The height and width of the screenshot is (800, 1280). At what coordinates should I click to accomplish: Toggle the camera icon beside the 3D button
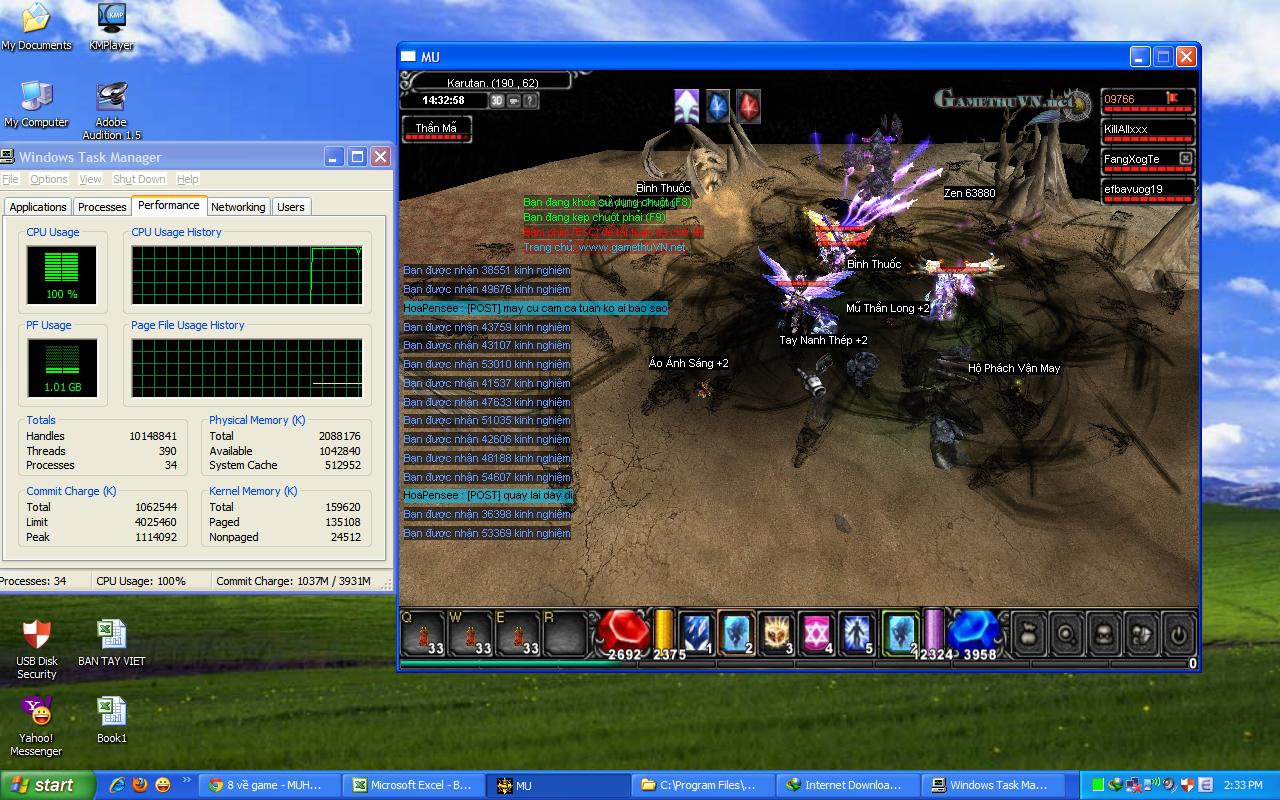(x=514, y=101)
